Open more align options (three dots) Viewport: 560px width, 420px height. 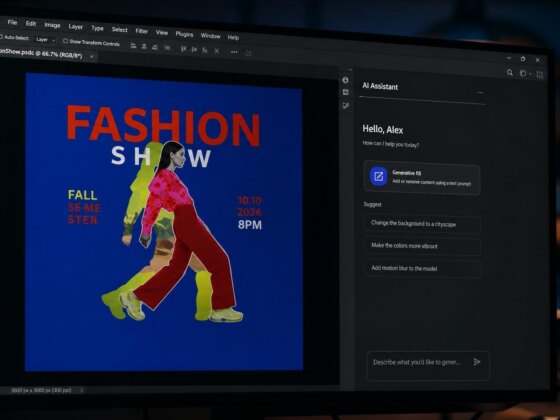tap(234, 52)
